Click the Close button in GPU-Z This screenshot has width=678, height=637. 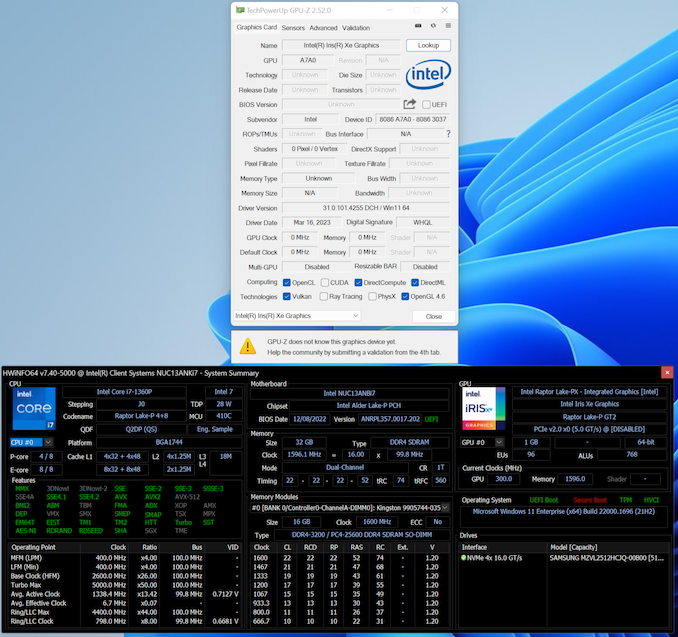[433, 316]
